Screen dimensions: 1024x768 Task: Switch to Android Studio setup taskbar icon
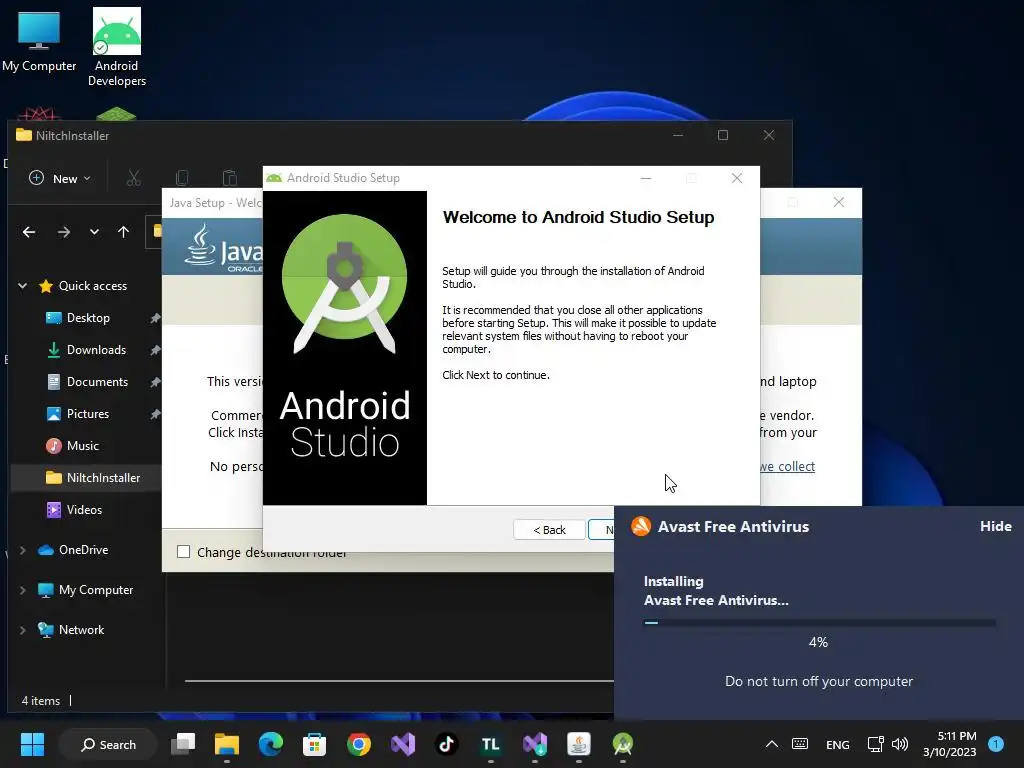622,744
